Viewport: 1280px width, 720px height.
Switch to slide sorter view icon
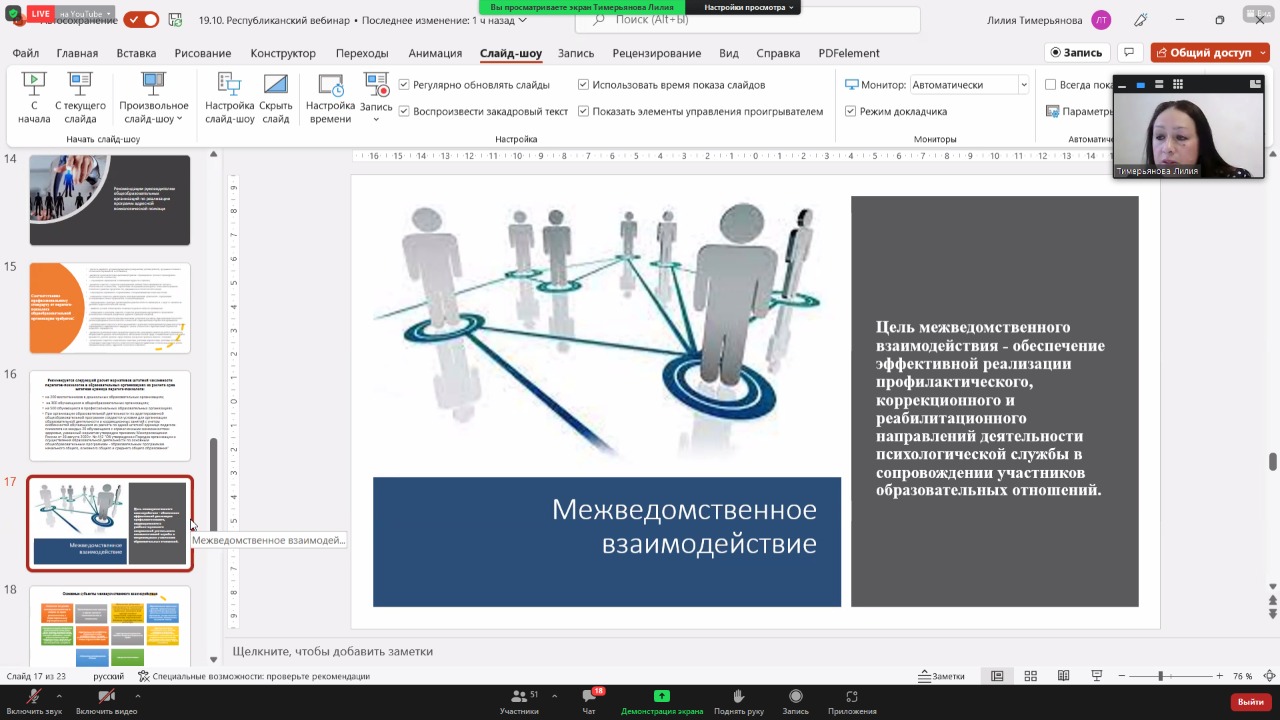click(x=1030, y=676)
